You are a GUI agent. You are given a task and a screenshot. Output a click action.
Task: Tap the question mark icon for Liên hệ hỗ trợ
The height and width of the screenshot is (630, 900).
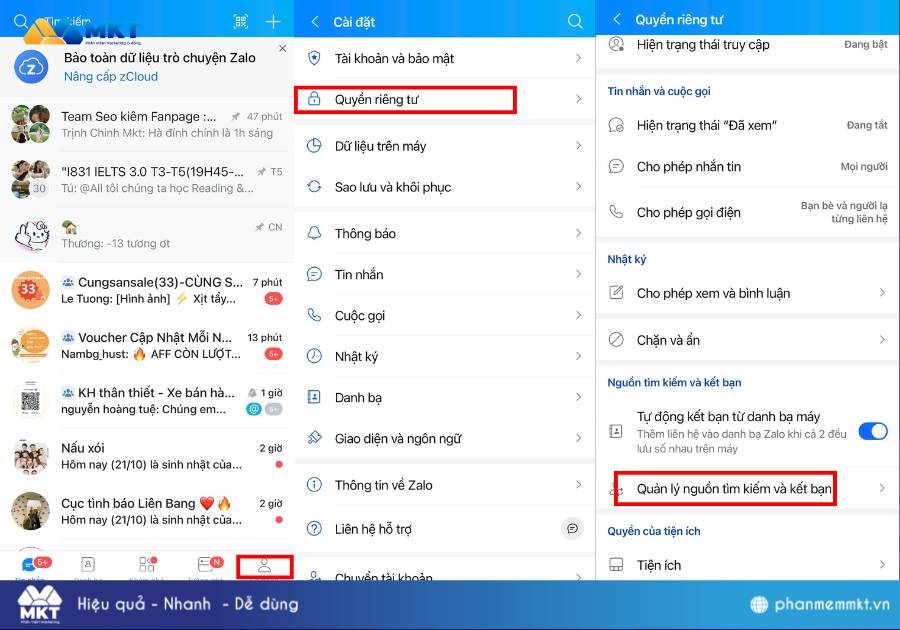pos(314,528)
